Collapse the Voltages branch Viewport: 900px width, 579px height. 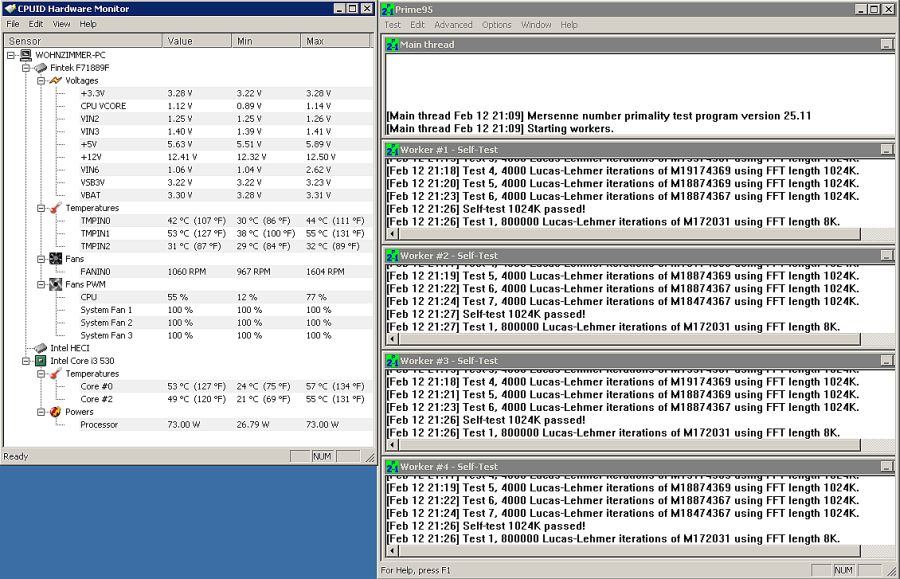point(41,81)
